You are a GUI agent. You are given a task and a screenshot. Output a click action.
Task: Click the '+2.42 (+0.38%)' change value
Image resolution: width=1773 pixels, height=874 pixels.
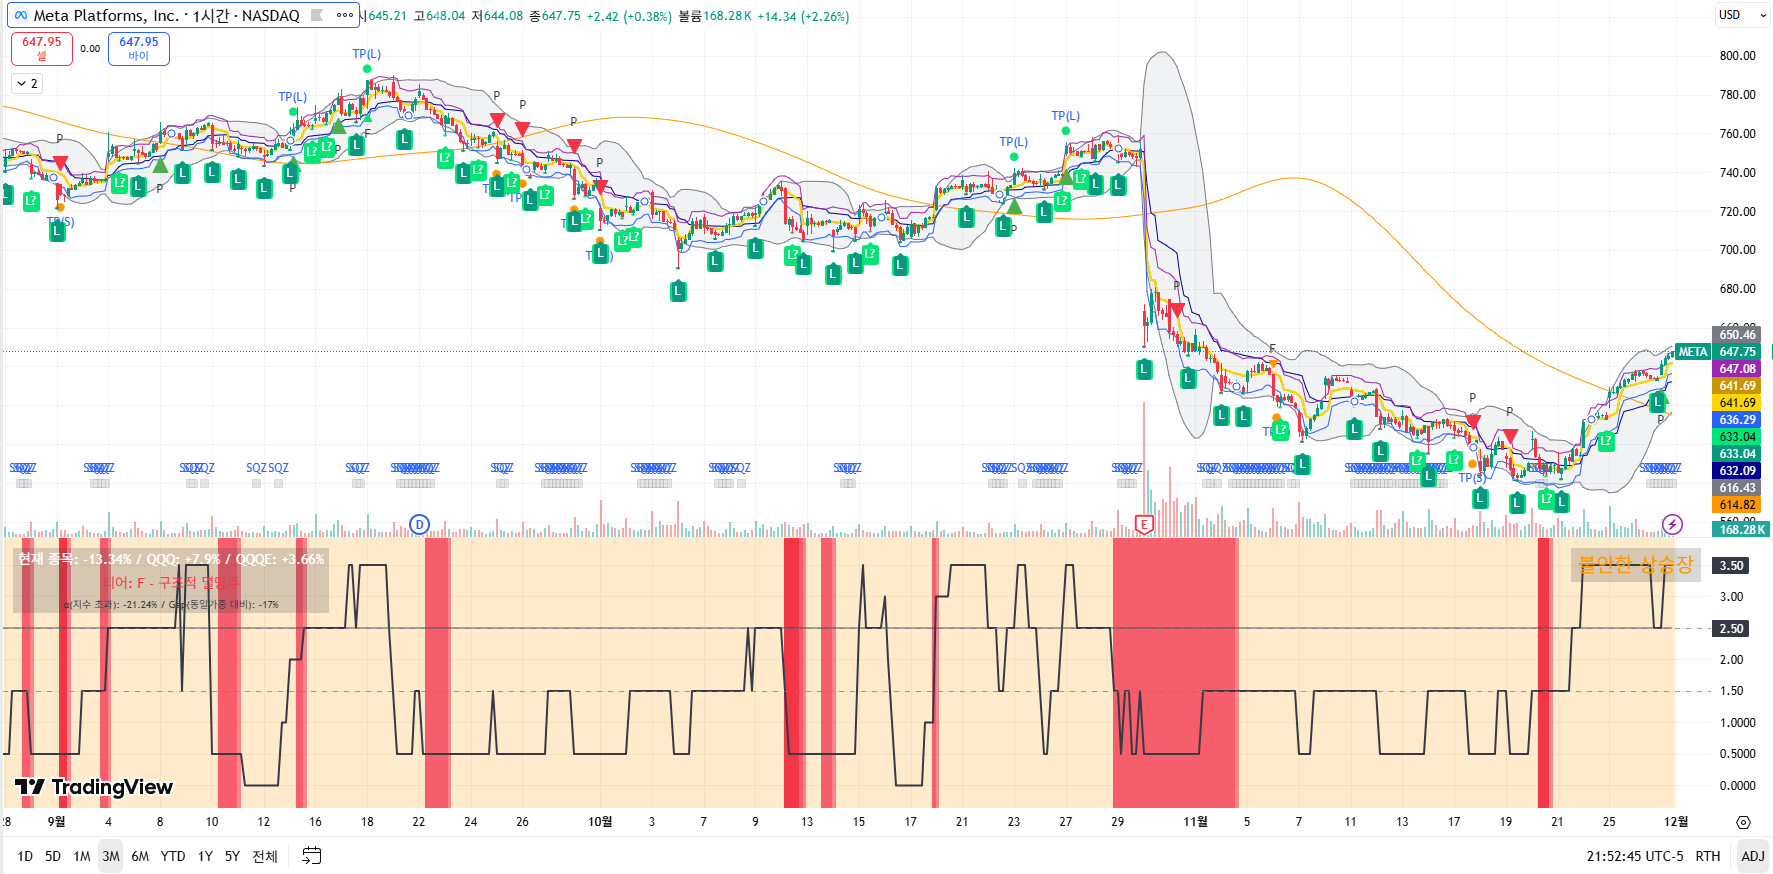coord(629,16)
